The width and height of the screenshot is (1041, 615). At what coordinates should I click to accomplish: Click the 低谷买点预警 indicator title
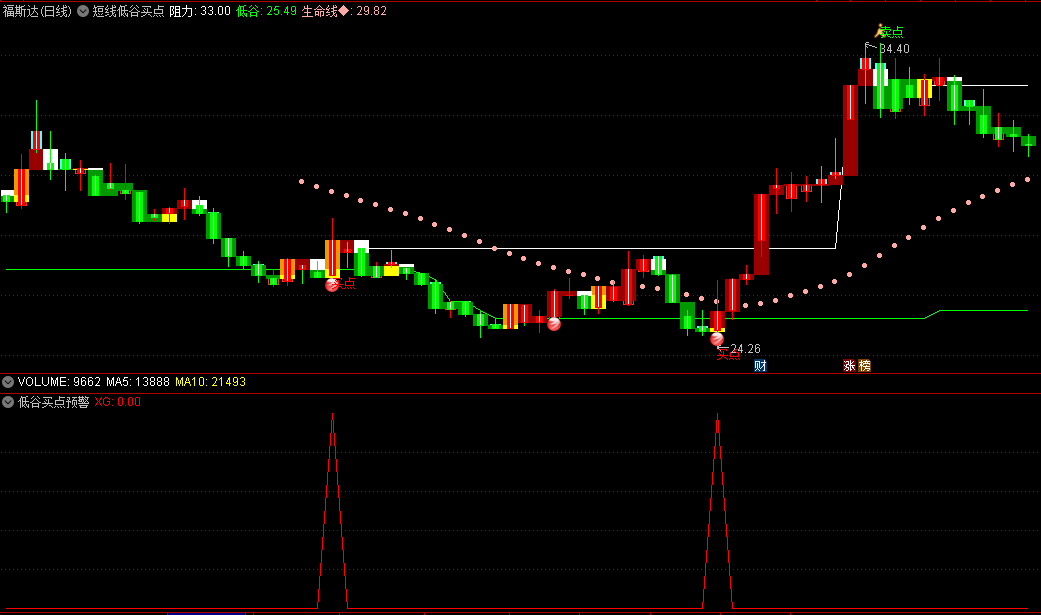[54, 402]
